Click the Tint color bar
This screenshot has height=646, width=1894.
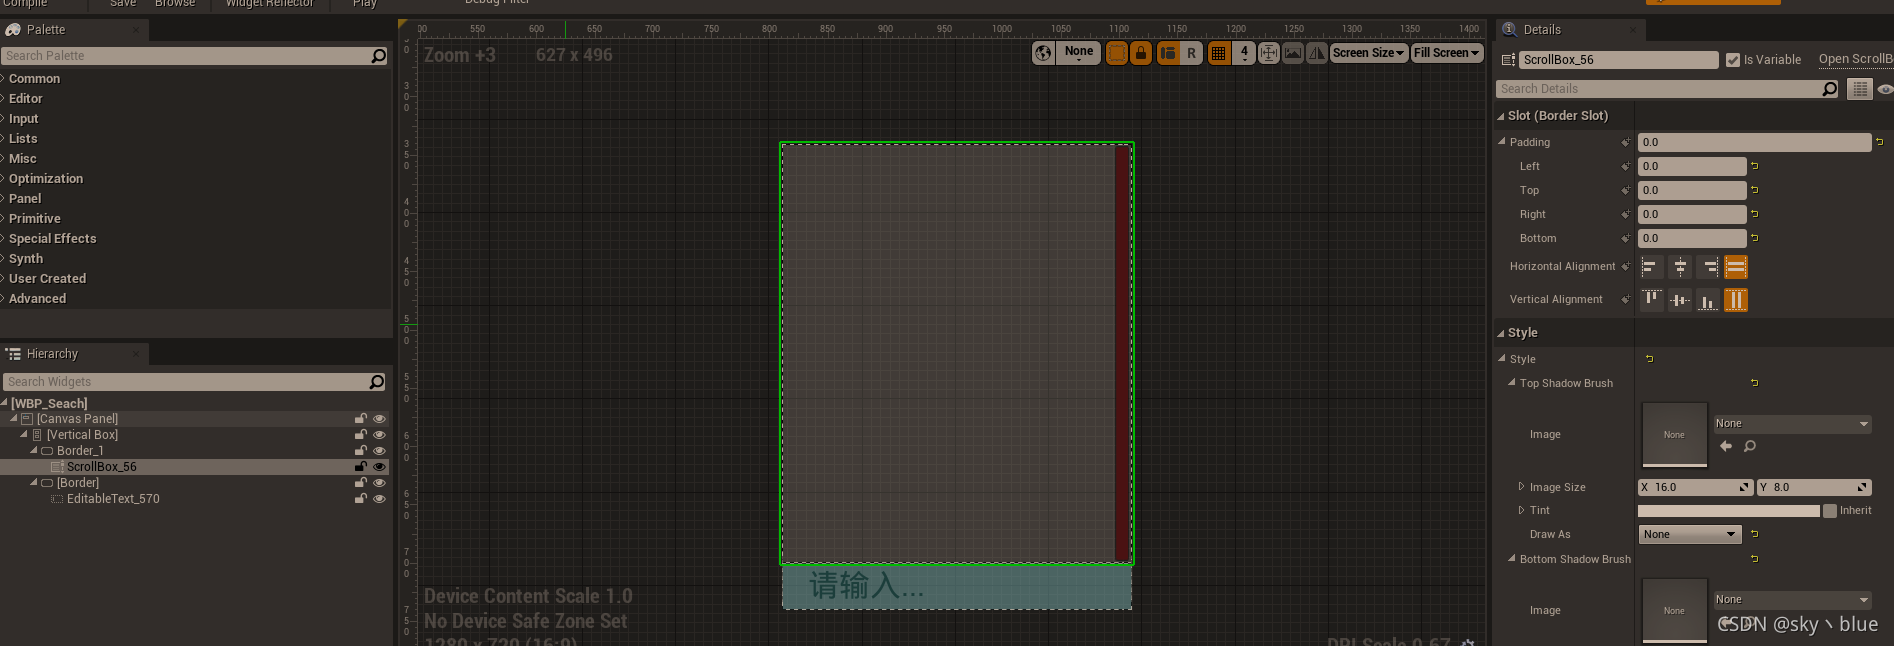1729,511
